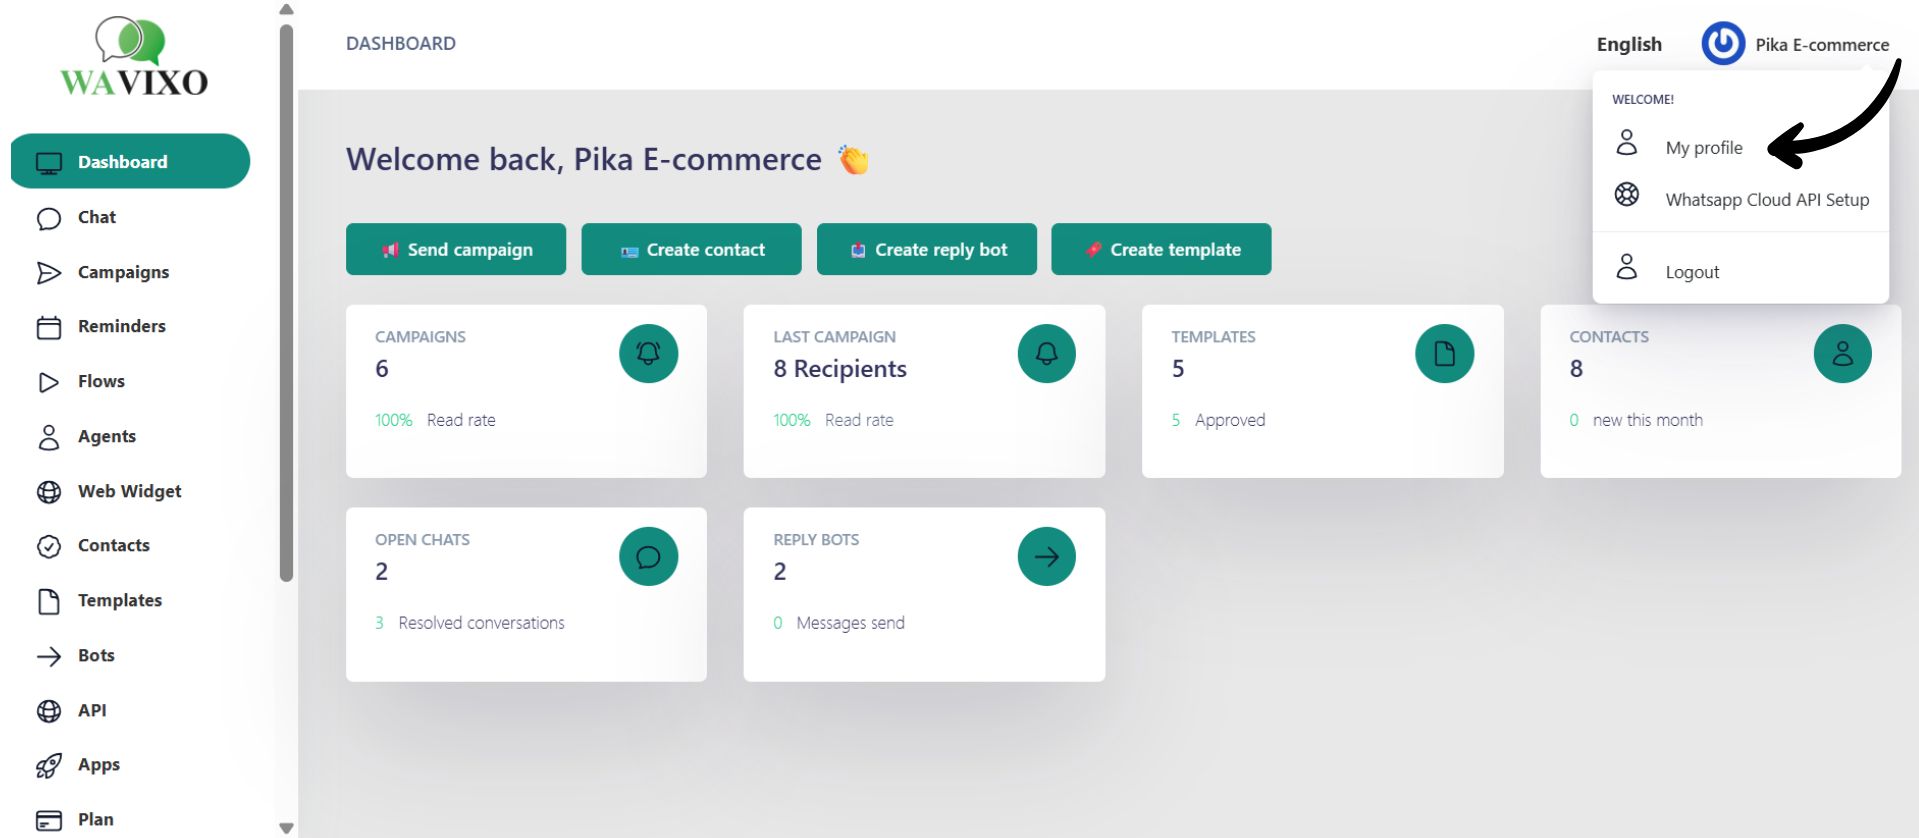Viewport: 1919px width, 838px height.
Task: Open My profile from the welcome dropdown
Action: point(1703,147)
